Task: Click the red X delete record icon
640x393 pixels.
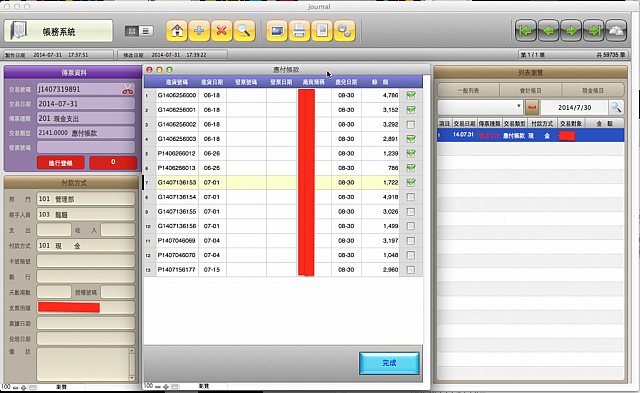Action: coord(222,31)
